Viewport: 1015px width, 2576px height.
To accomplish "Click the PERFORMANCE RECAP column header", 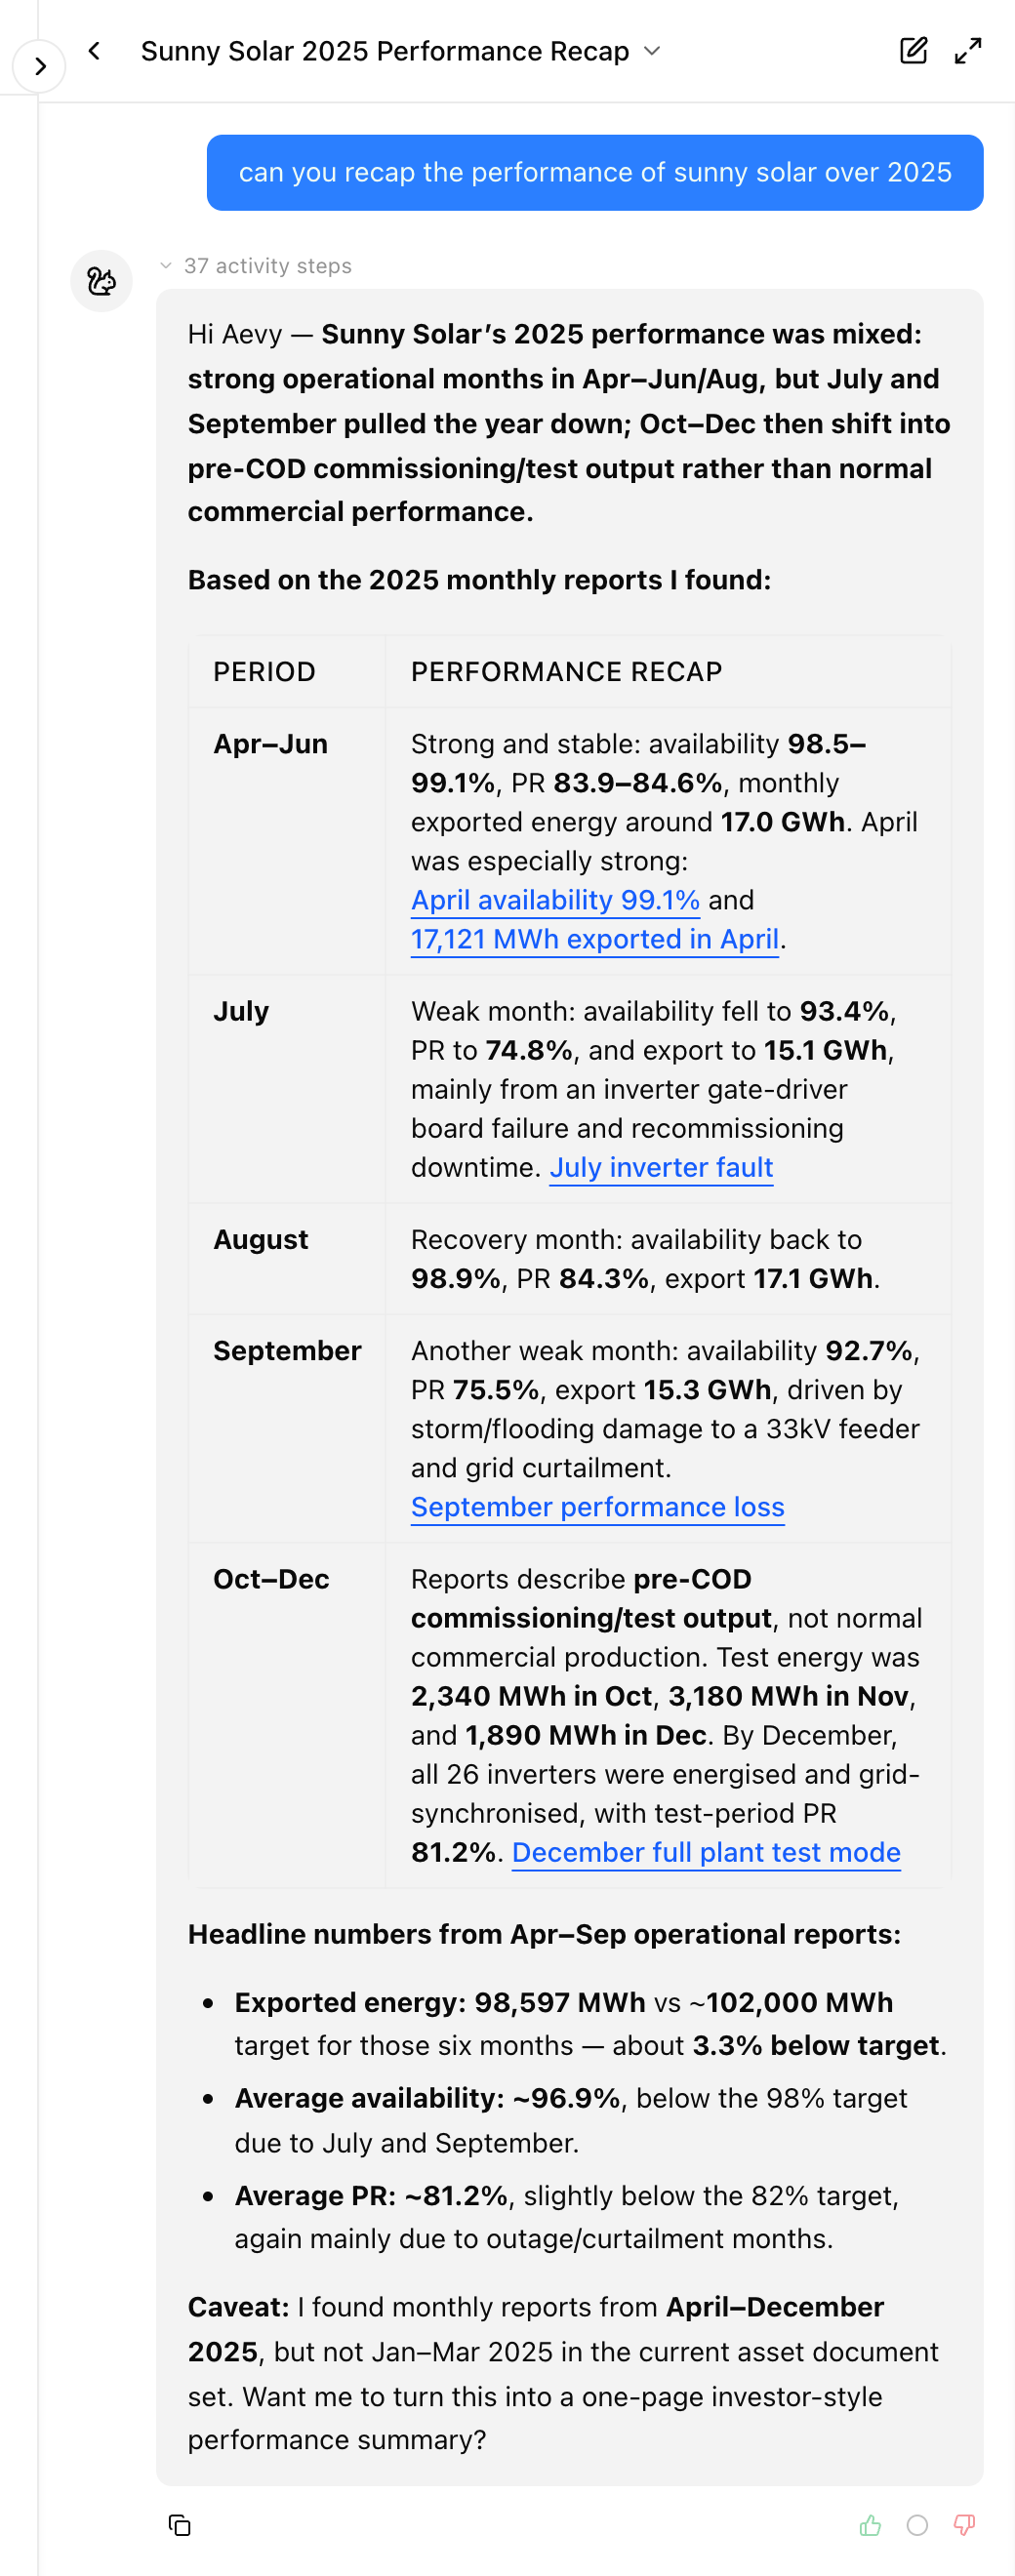I will [x=566, y=672].
